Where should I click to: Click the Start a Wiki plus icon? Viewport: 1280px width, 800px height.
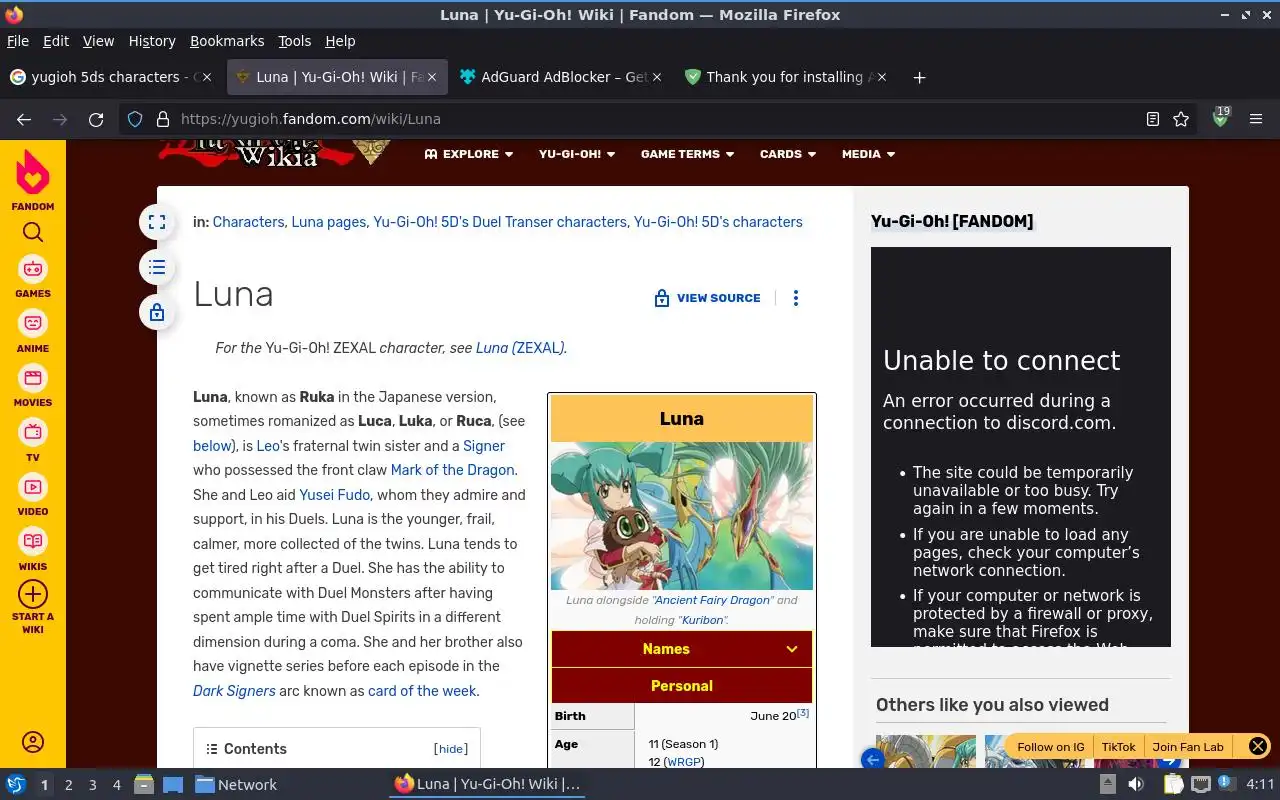point(33,594)
